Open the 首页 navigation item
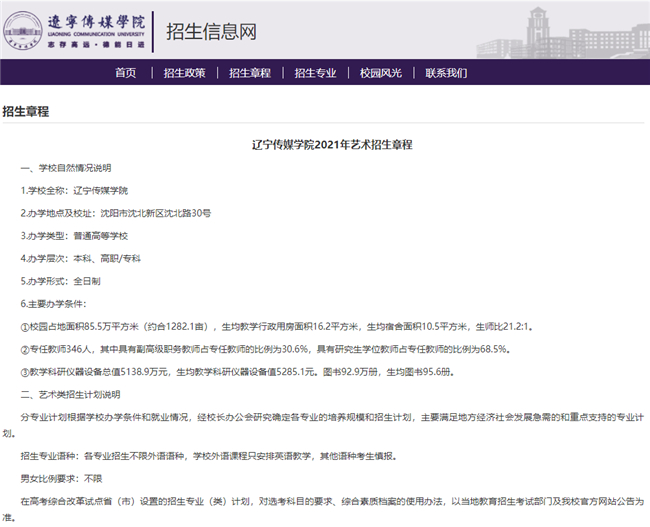 coord(126,73)
